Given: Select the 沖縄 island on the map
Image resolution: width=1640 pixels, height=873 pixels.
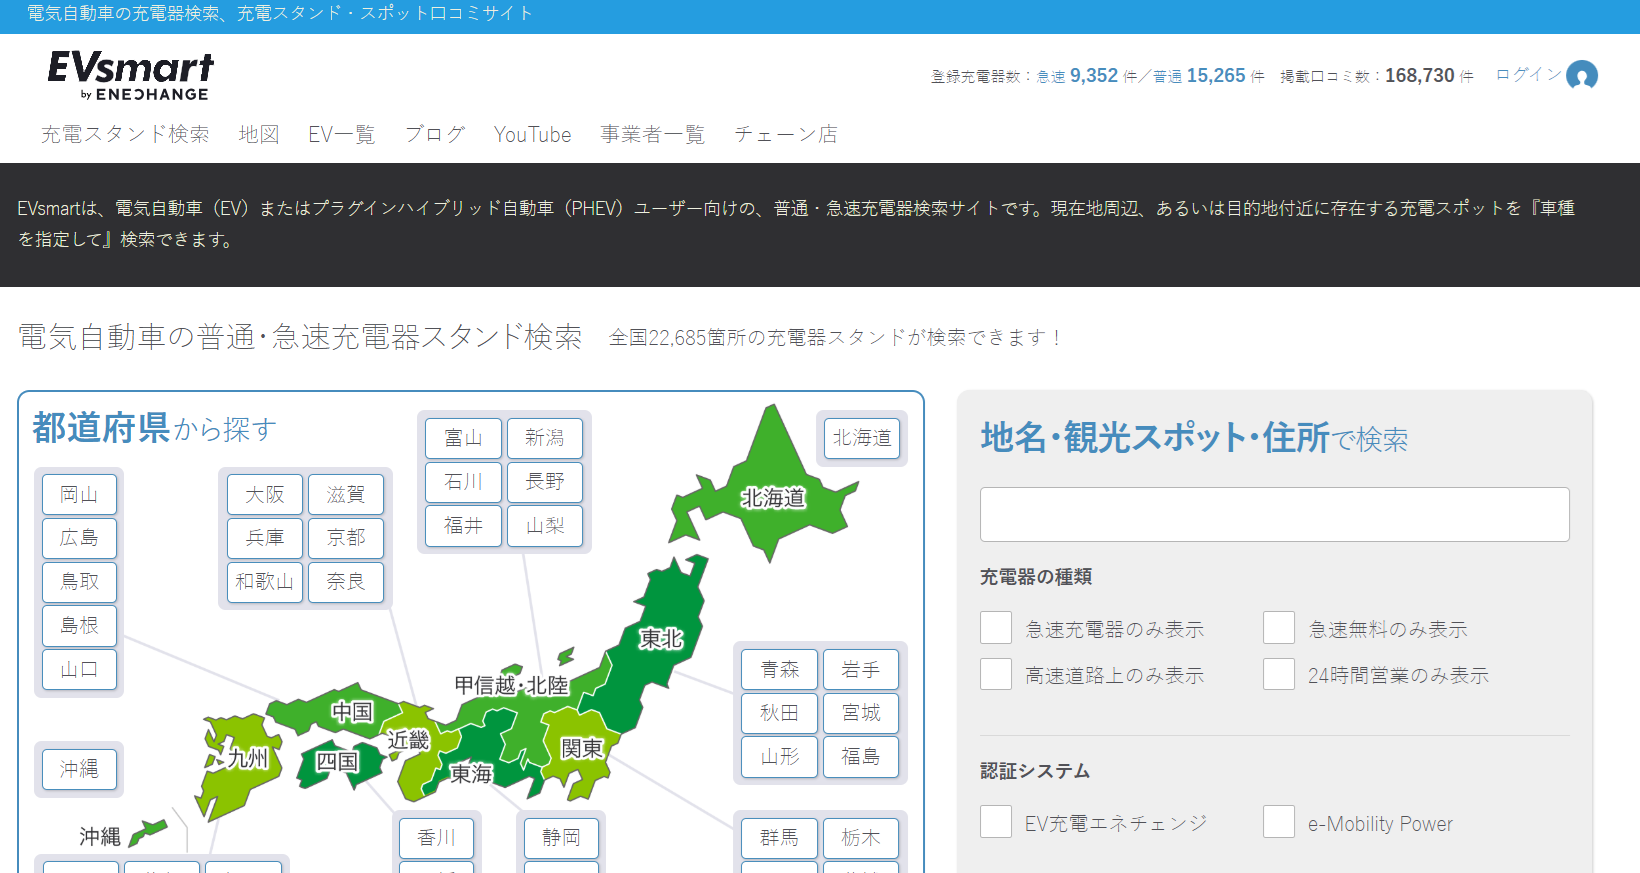Looking at the screenshot, I should point(148,831).
